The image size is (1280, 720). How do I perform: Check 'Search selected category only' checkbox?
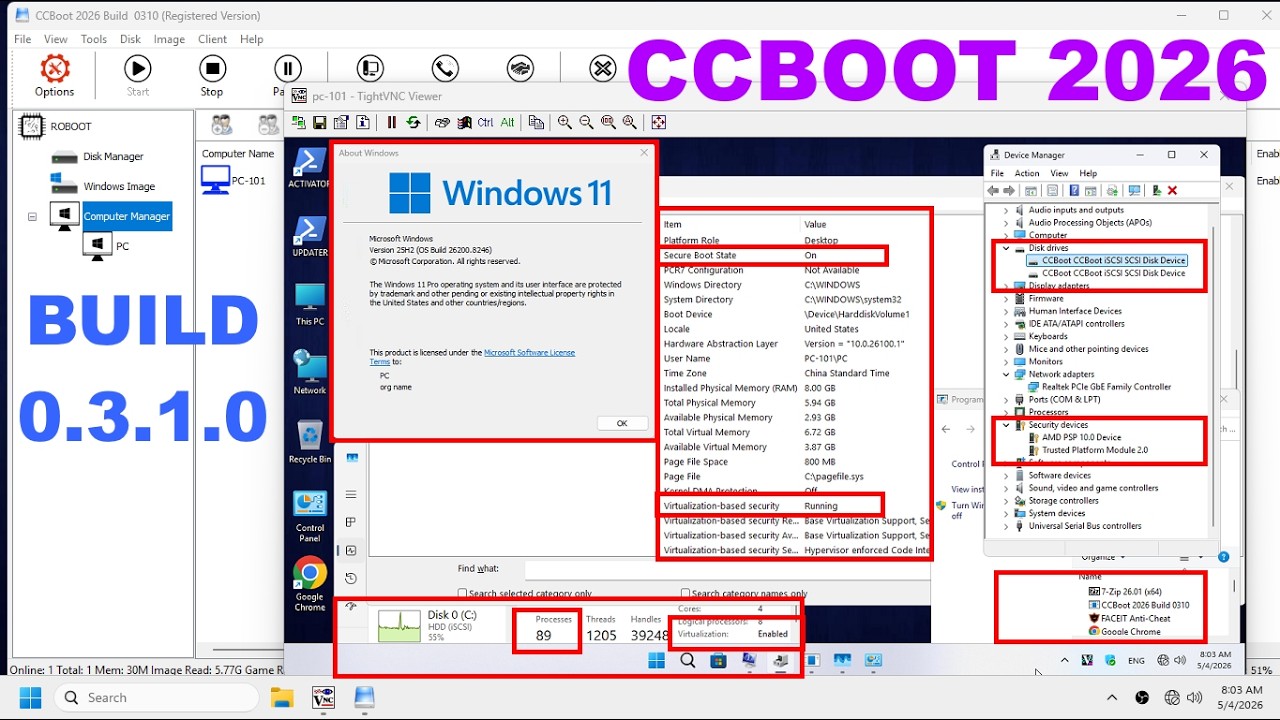pos(462,593)
